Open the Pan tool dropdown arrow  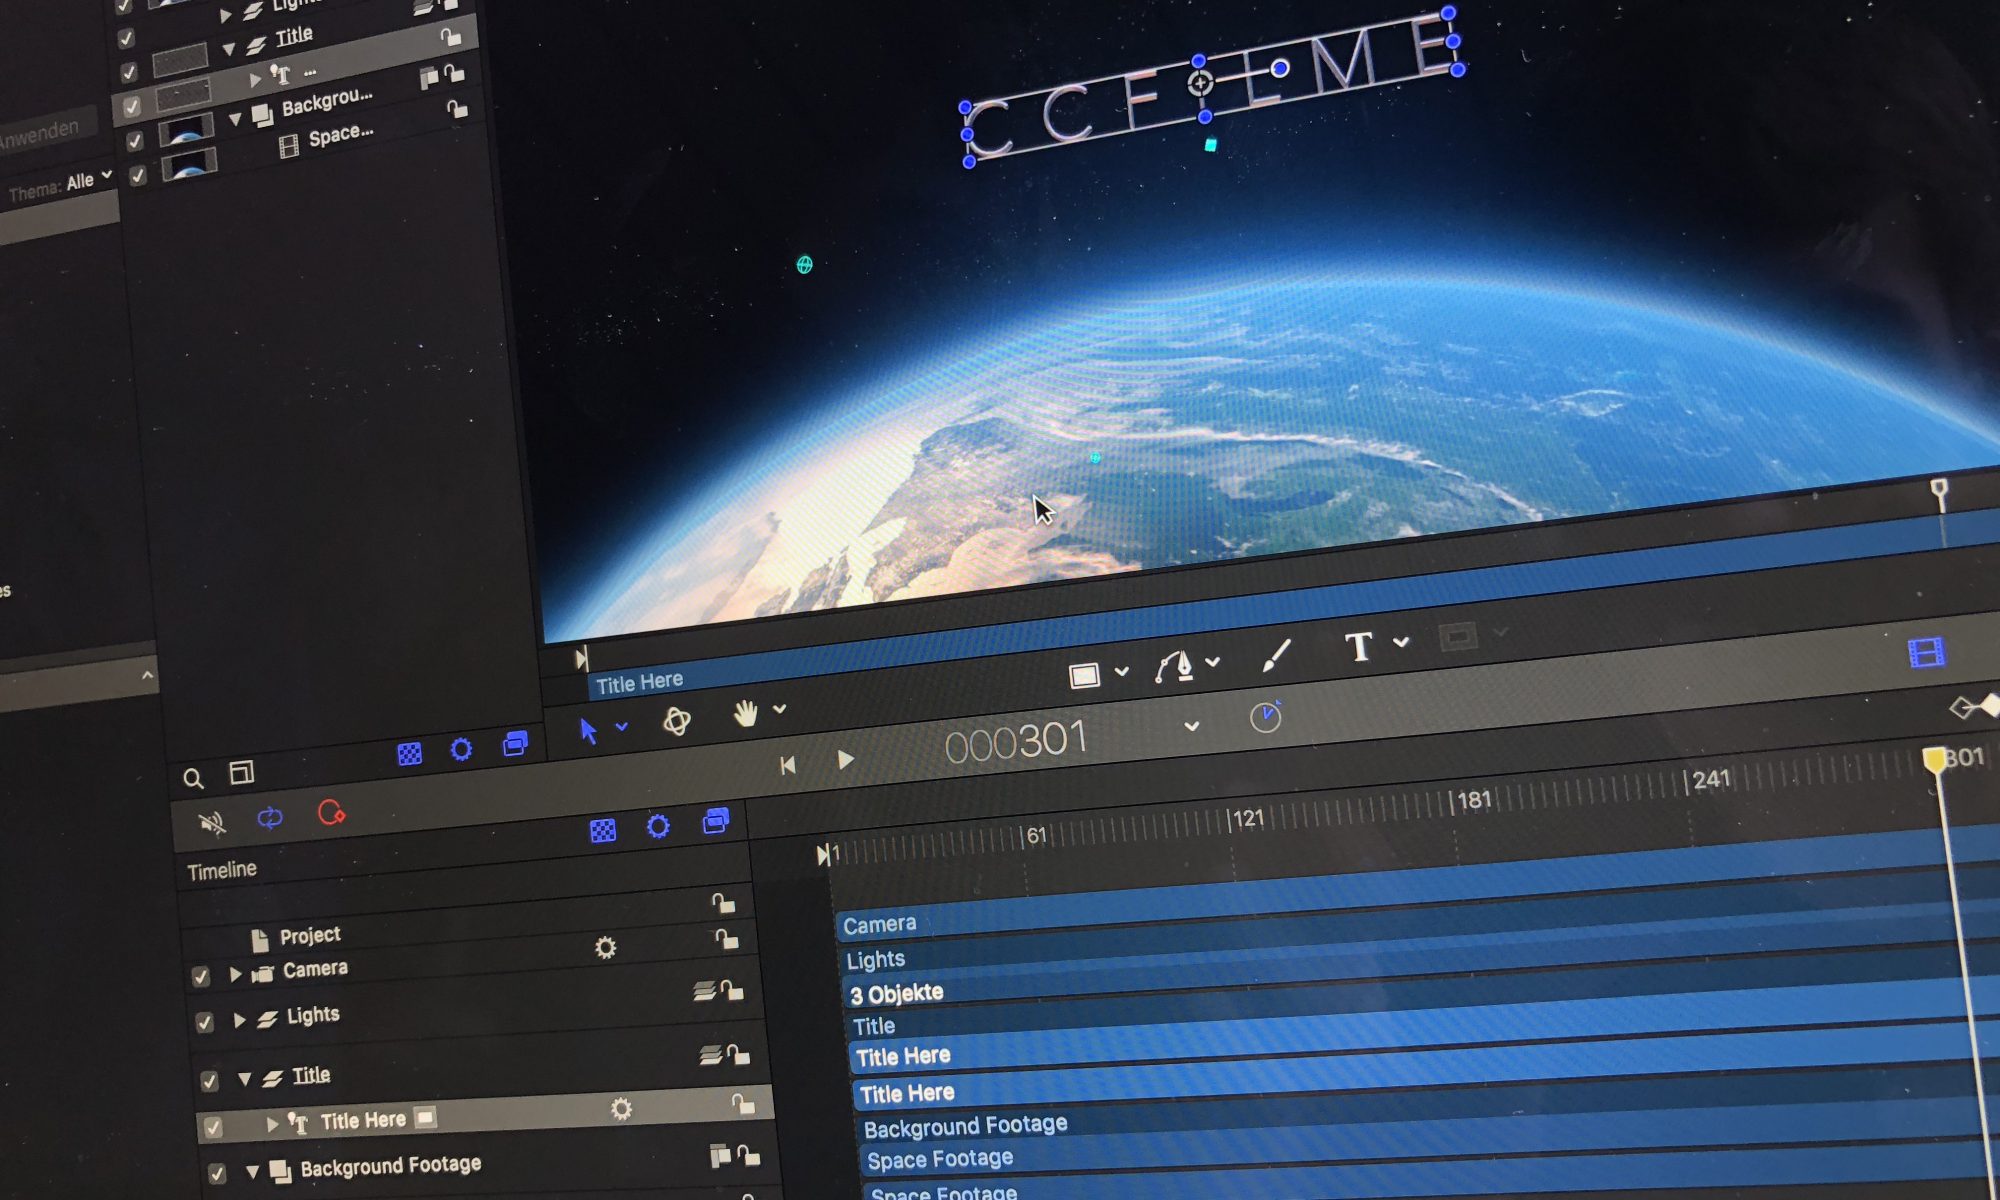coord(780,710)
